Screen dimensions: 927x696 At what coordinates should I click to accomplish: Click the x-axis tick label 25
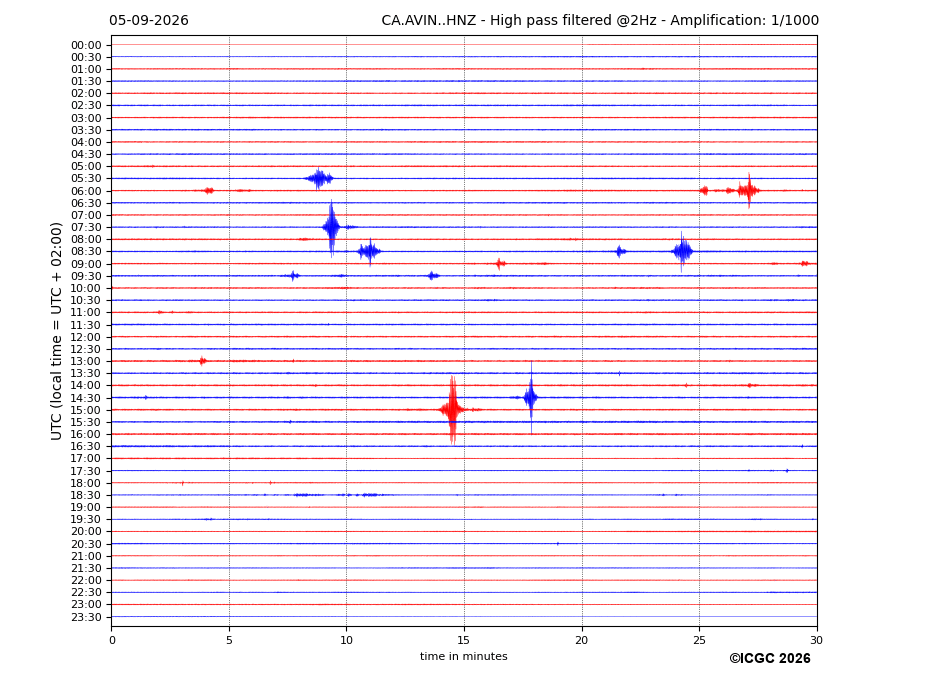pyautogui.click(x=699, y=640)
